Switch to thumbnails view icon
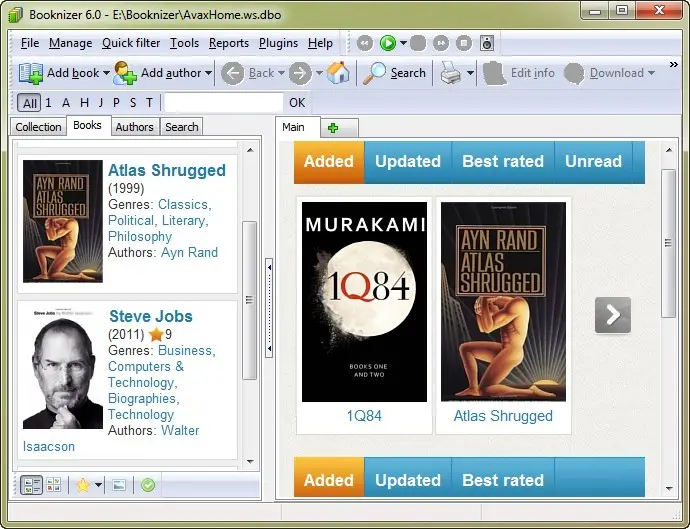The image size is (690, 529). tap(54, 485)
